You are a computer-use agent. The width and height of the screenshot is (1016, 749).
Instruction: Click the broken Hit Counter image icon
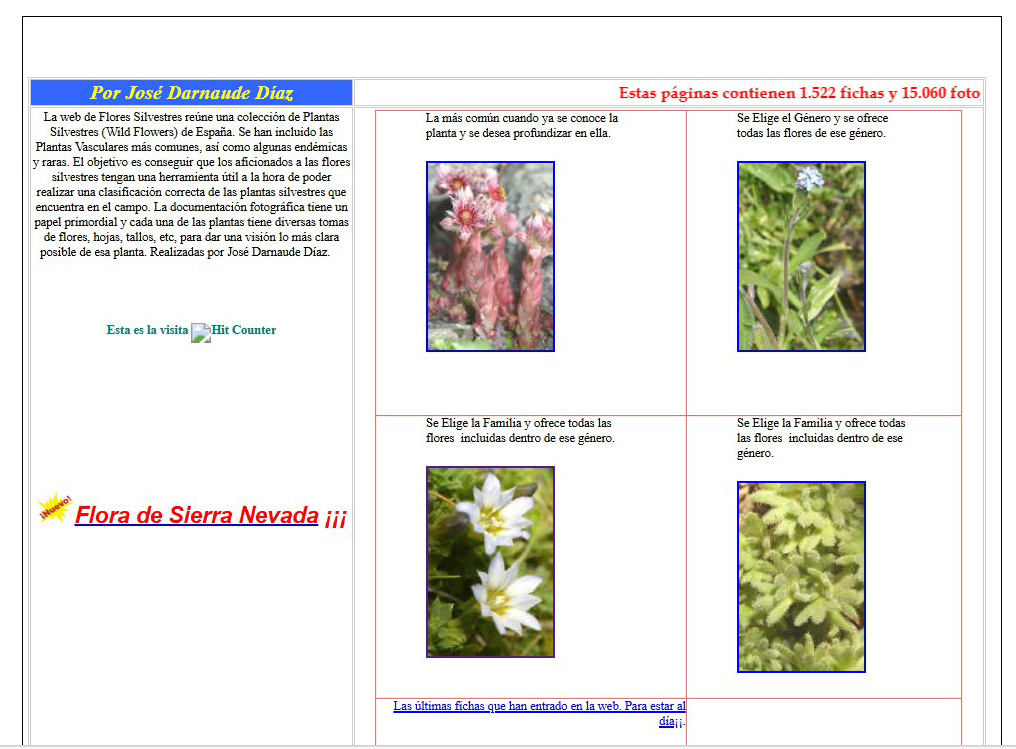coord(200,333)
